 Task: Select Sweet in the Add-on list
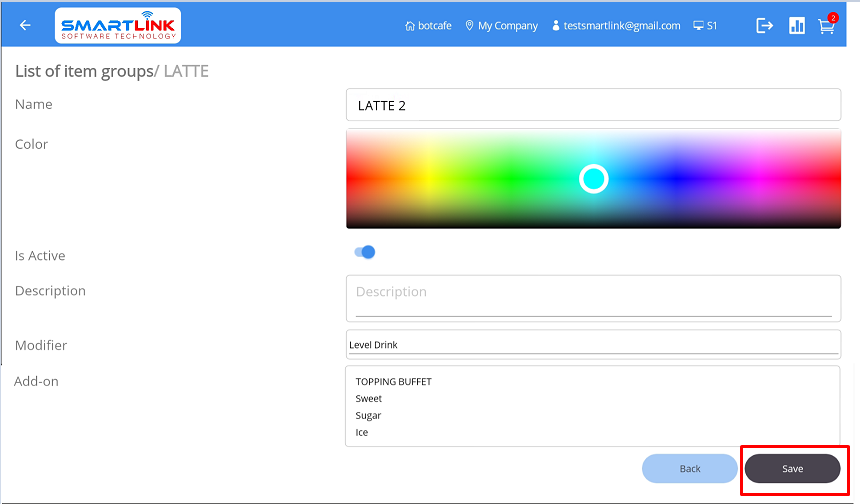369,399
